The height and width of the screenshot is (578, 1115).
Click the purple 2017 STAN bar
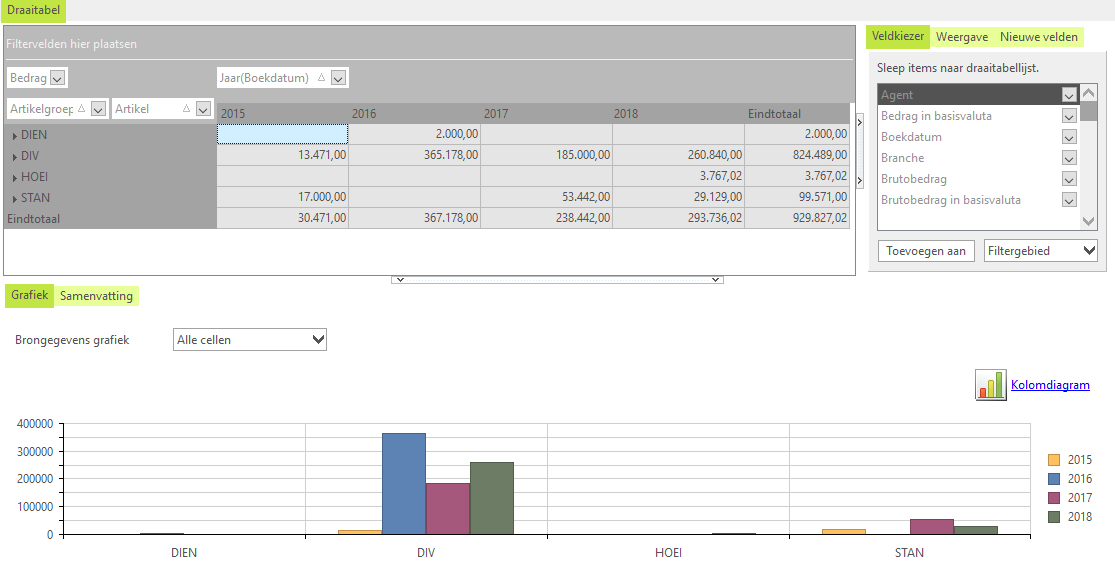[x=932, y=527]
